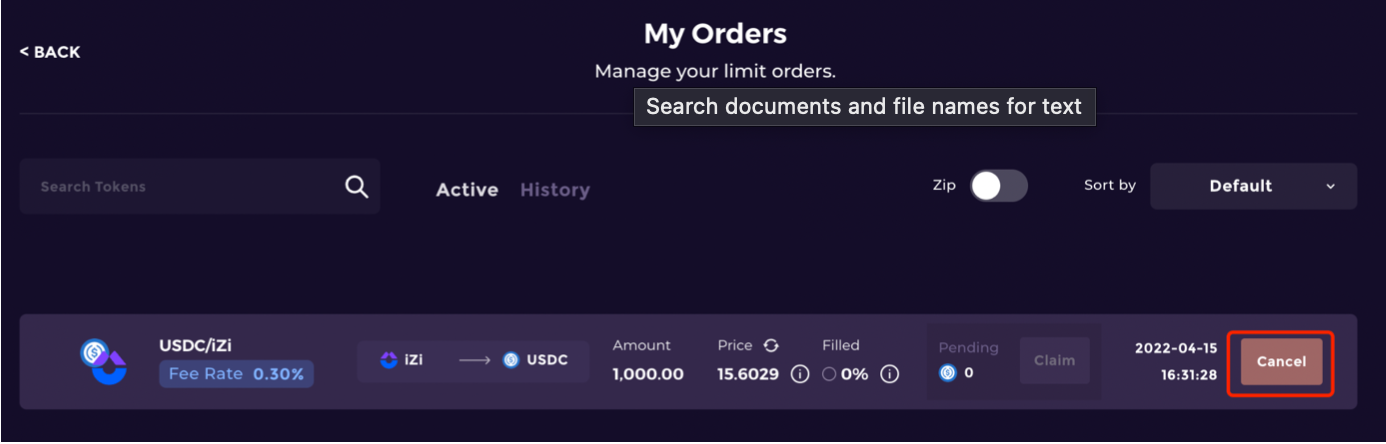Click the USDC/iZi pair logo
The image size is (1386, 444).
[x=104, y=362]
